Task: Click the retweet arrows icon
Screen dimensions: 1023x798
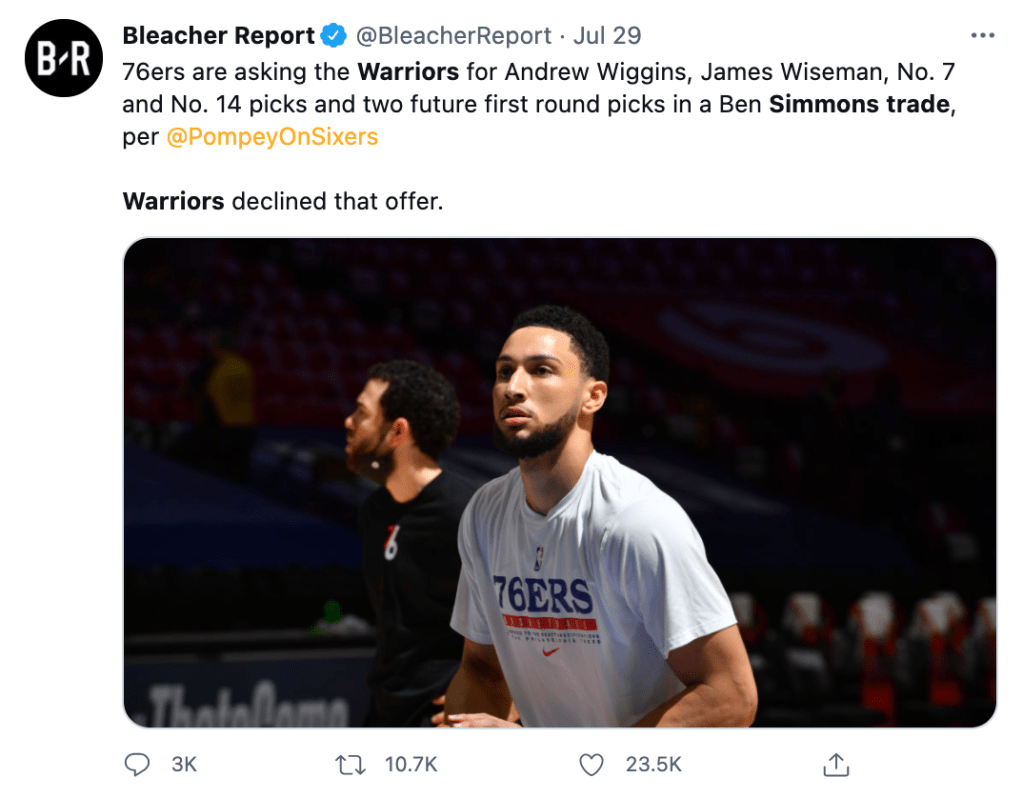Action: (x=349, y=765)
